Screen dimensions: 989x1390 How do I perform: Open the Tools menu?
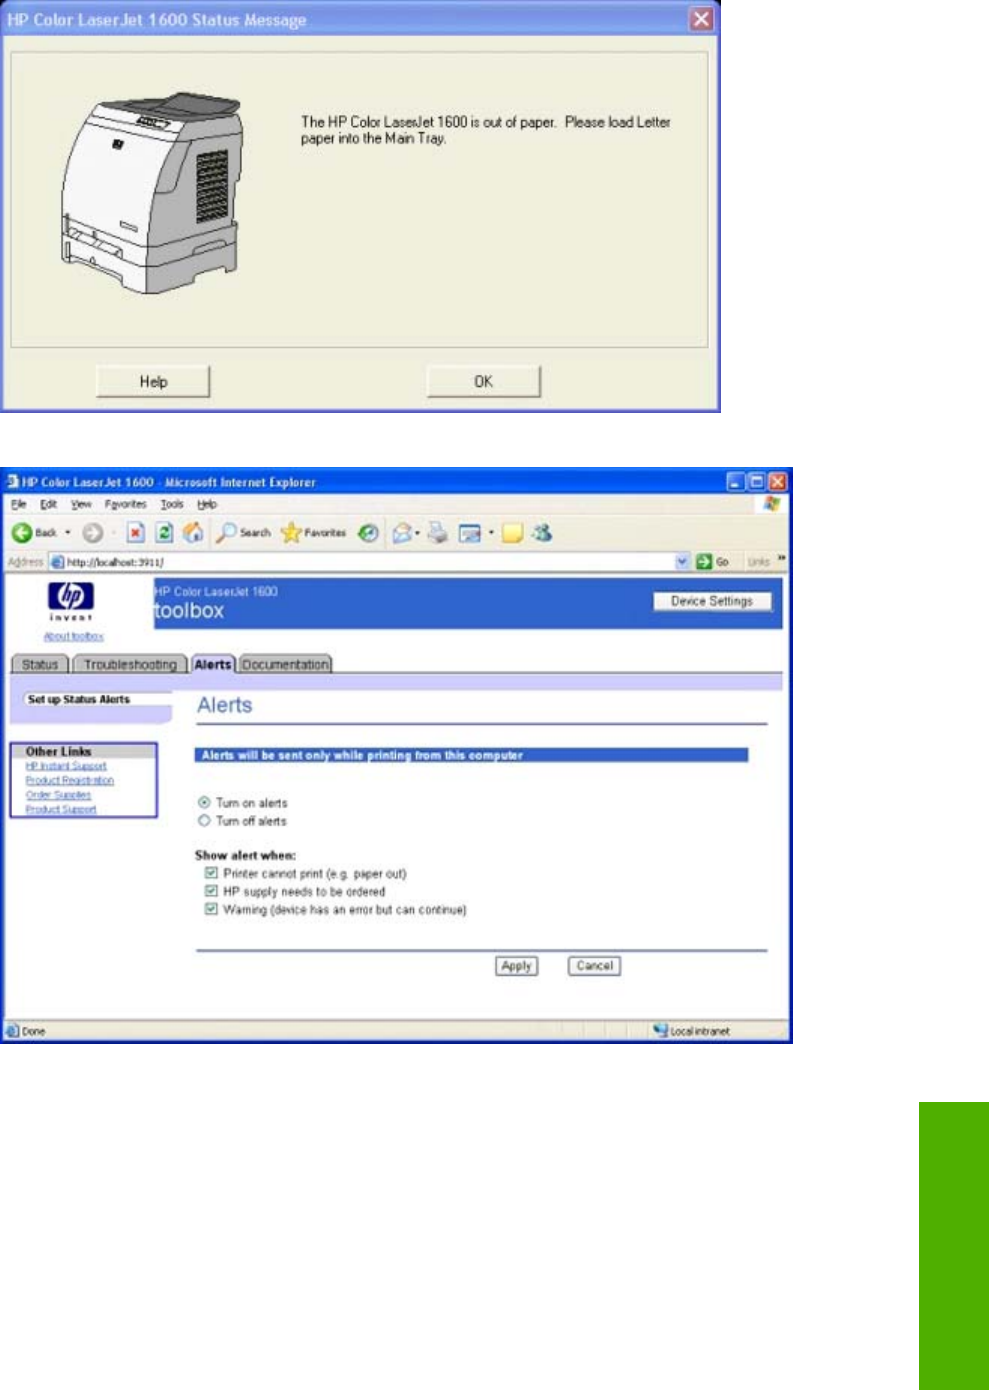pyautogui.click(x=173, y=505)
